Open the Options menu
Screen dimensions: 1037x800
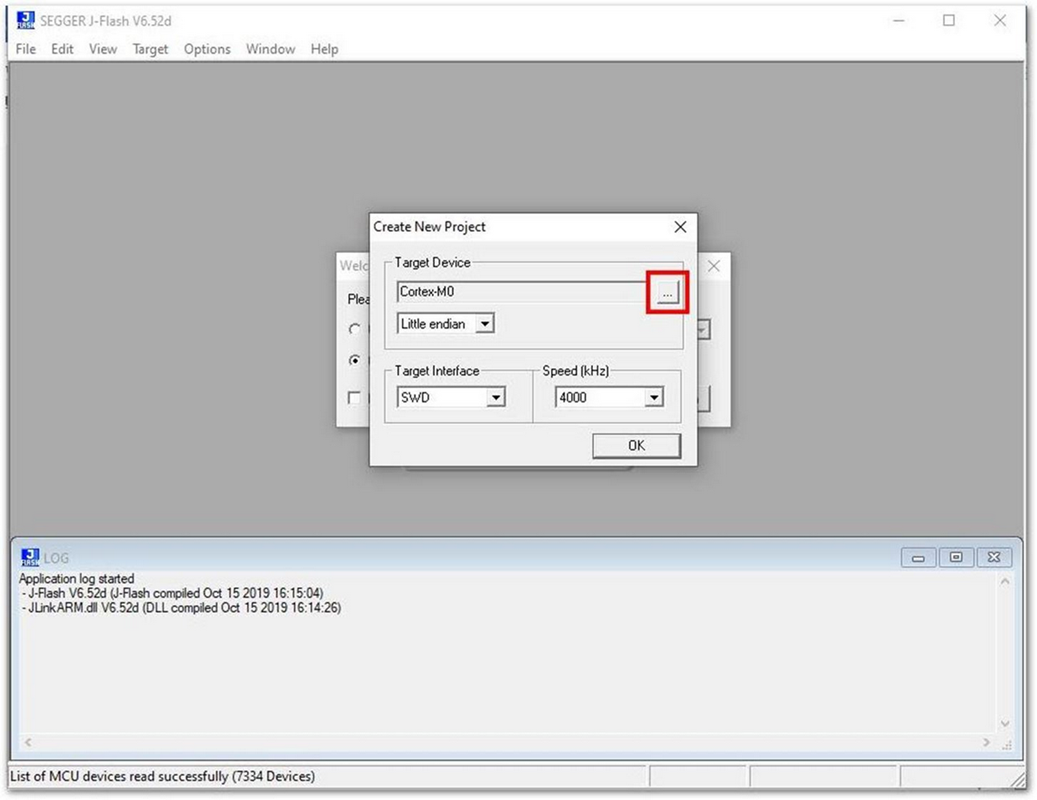(x=207, y=49)
